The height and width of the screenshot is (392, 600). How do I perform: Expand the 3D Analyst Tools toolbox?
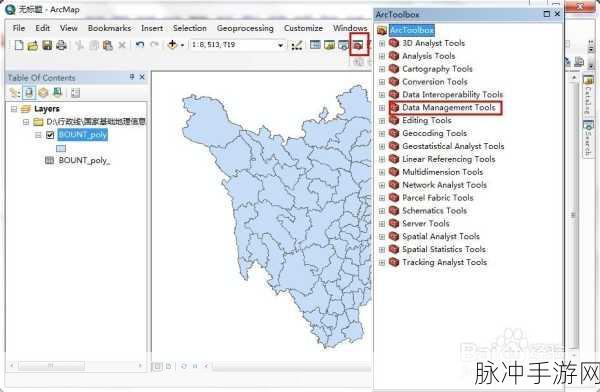click(382, 44)
